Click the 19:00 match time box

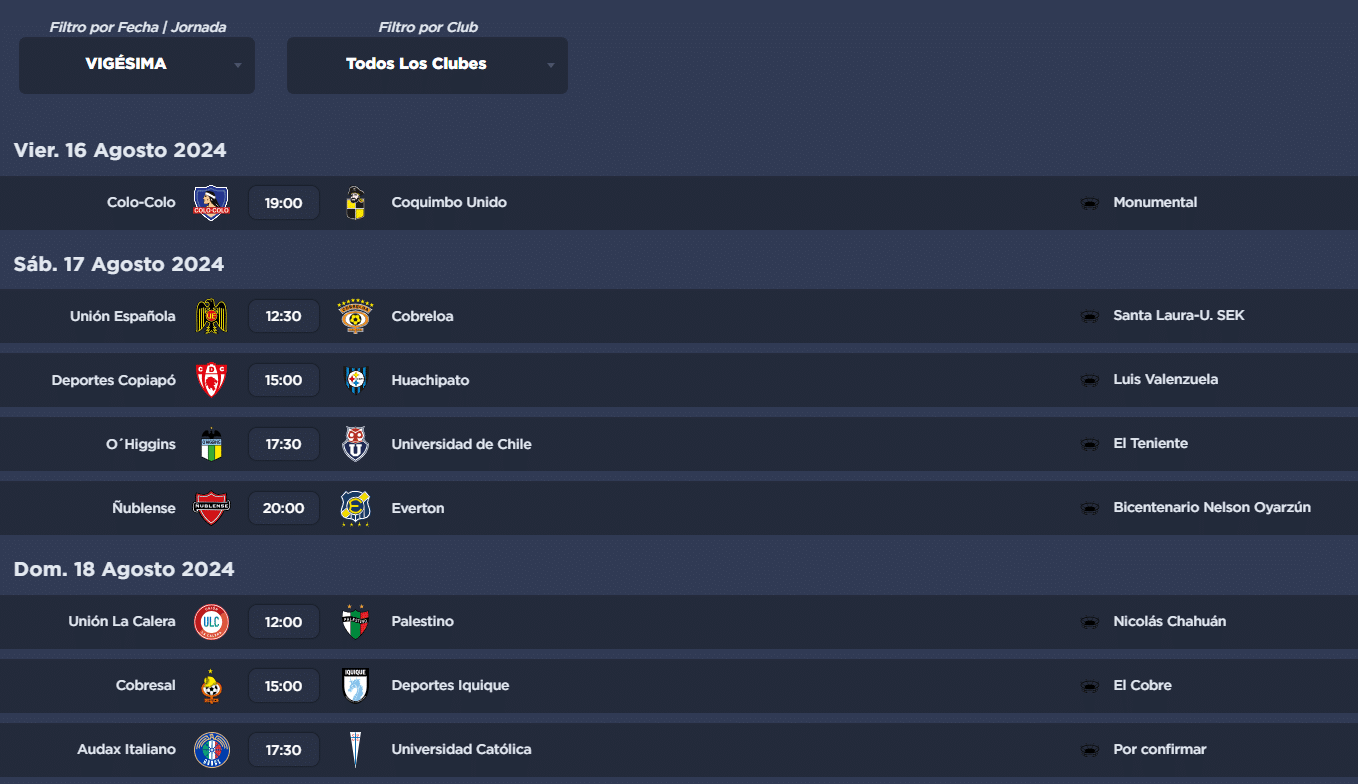[284, 203]
